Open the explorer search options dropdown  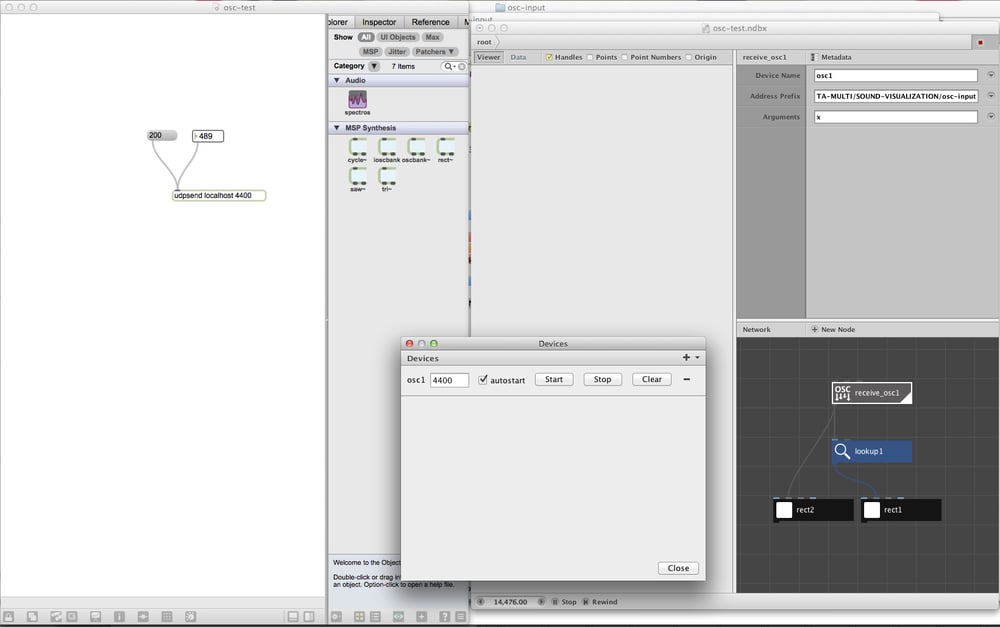(x=448, y=66)
